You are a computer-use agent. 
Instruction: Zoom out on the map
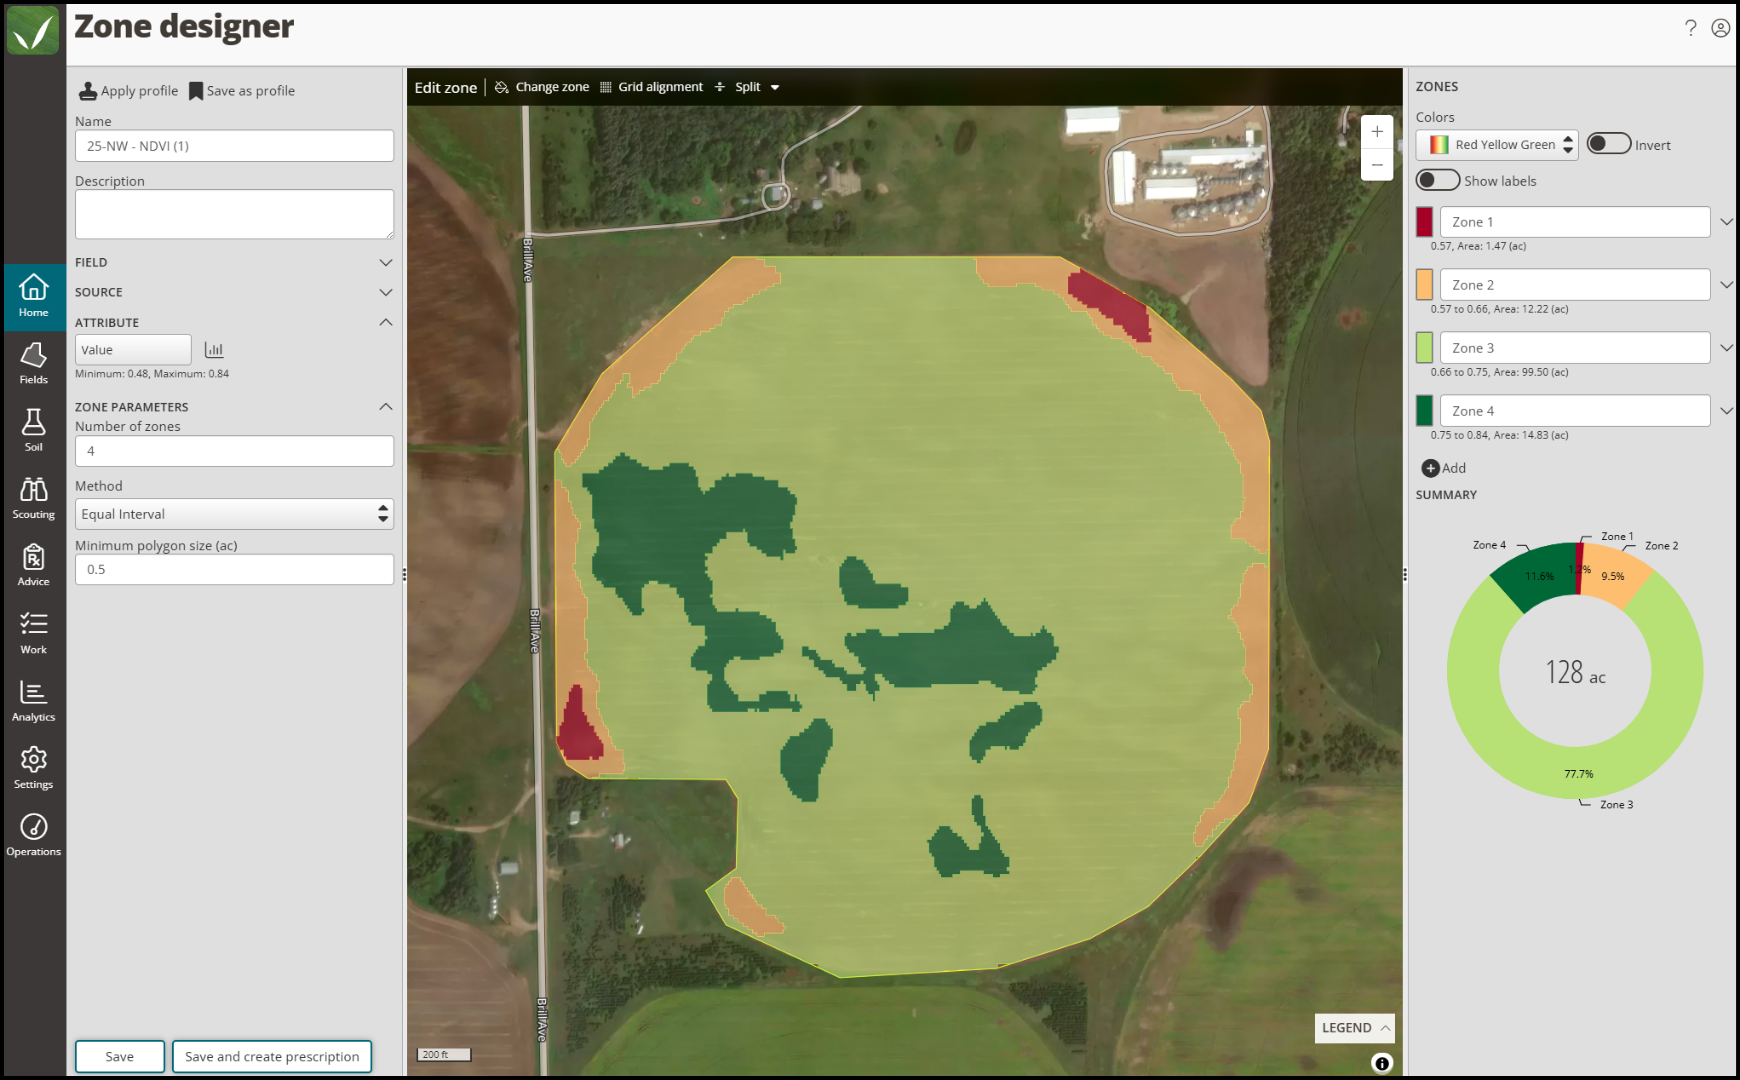[1377, 164]
